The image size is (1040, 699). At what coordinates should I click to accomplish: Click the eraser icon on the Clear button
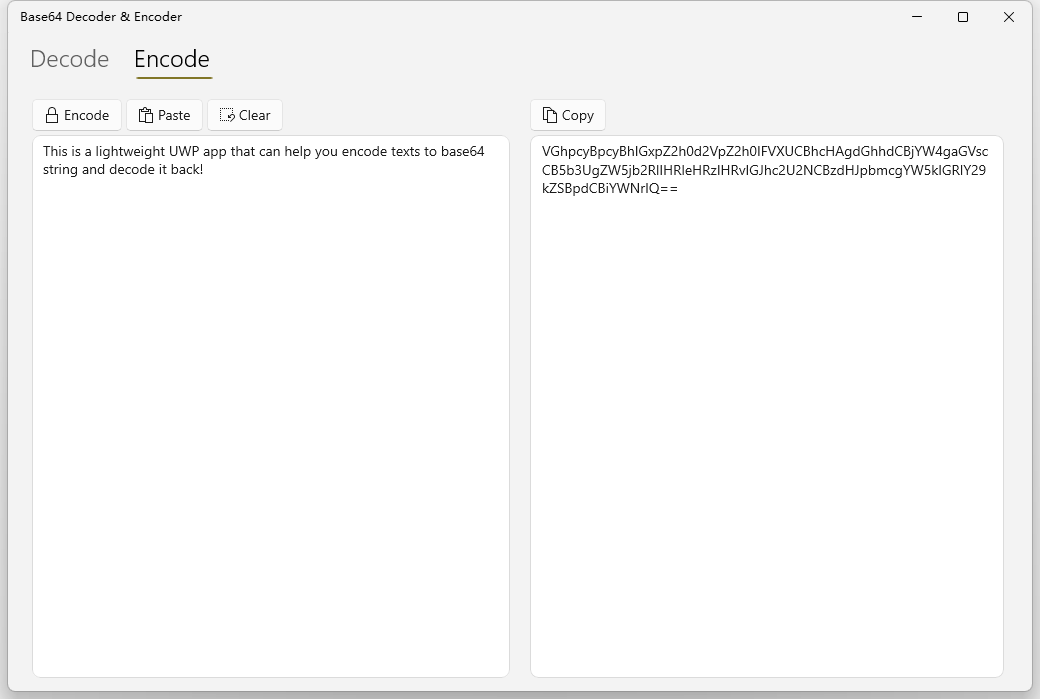click(x=227, y=115)
